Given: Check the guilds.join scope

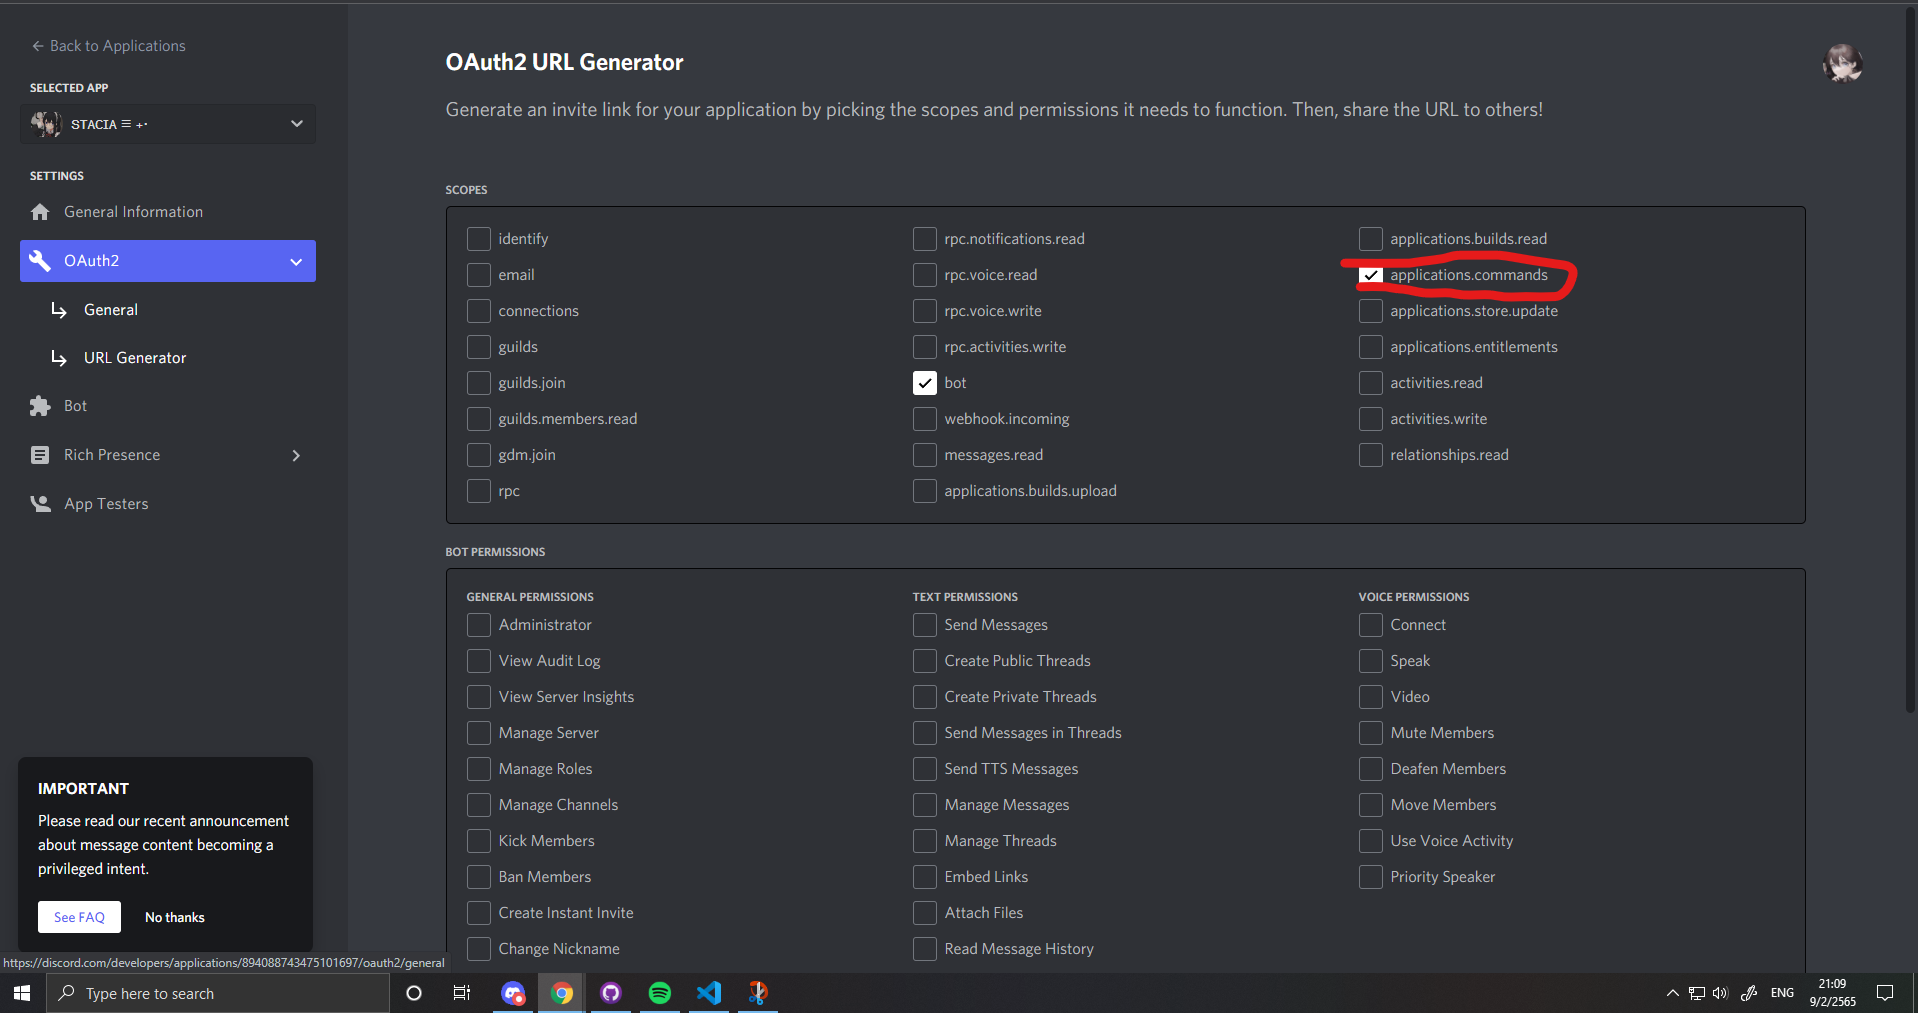Looking at the screenshot, I should (479, 383).
